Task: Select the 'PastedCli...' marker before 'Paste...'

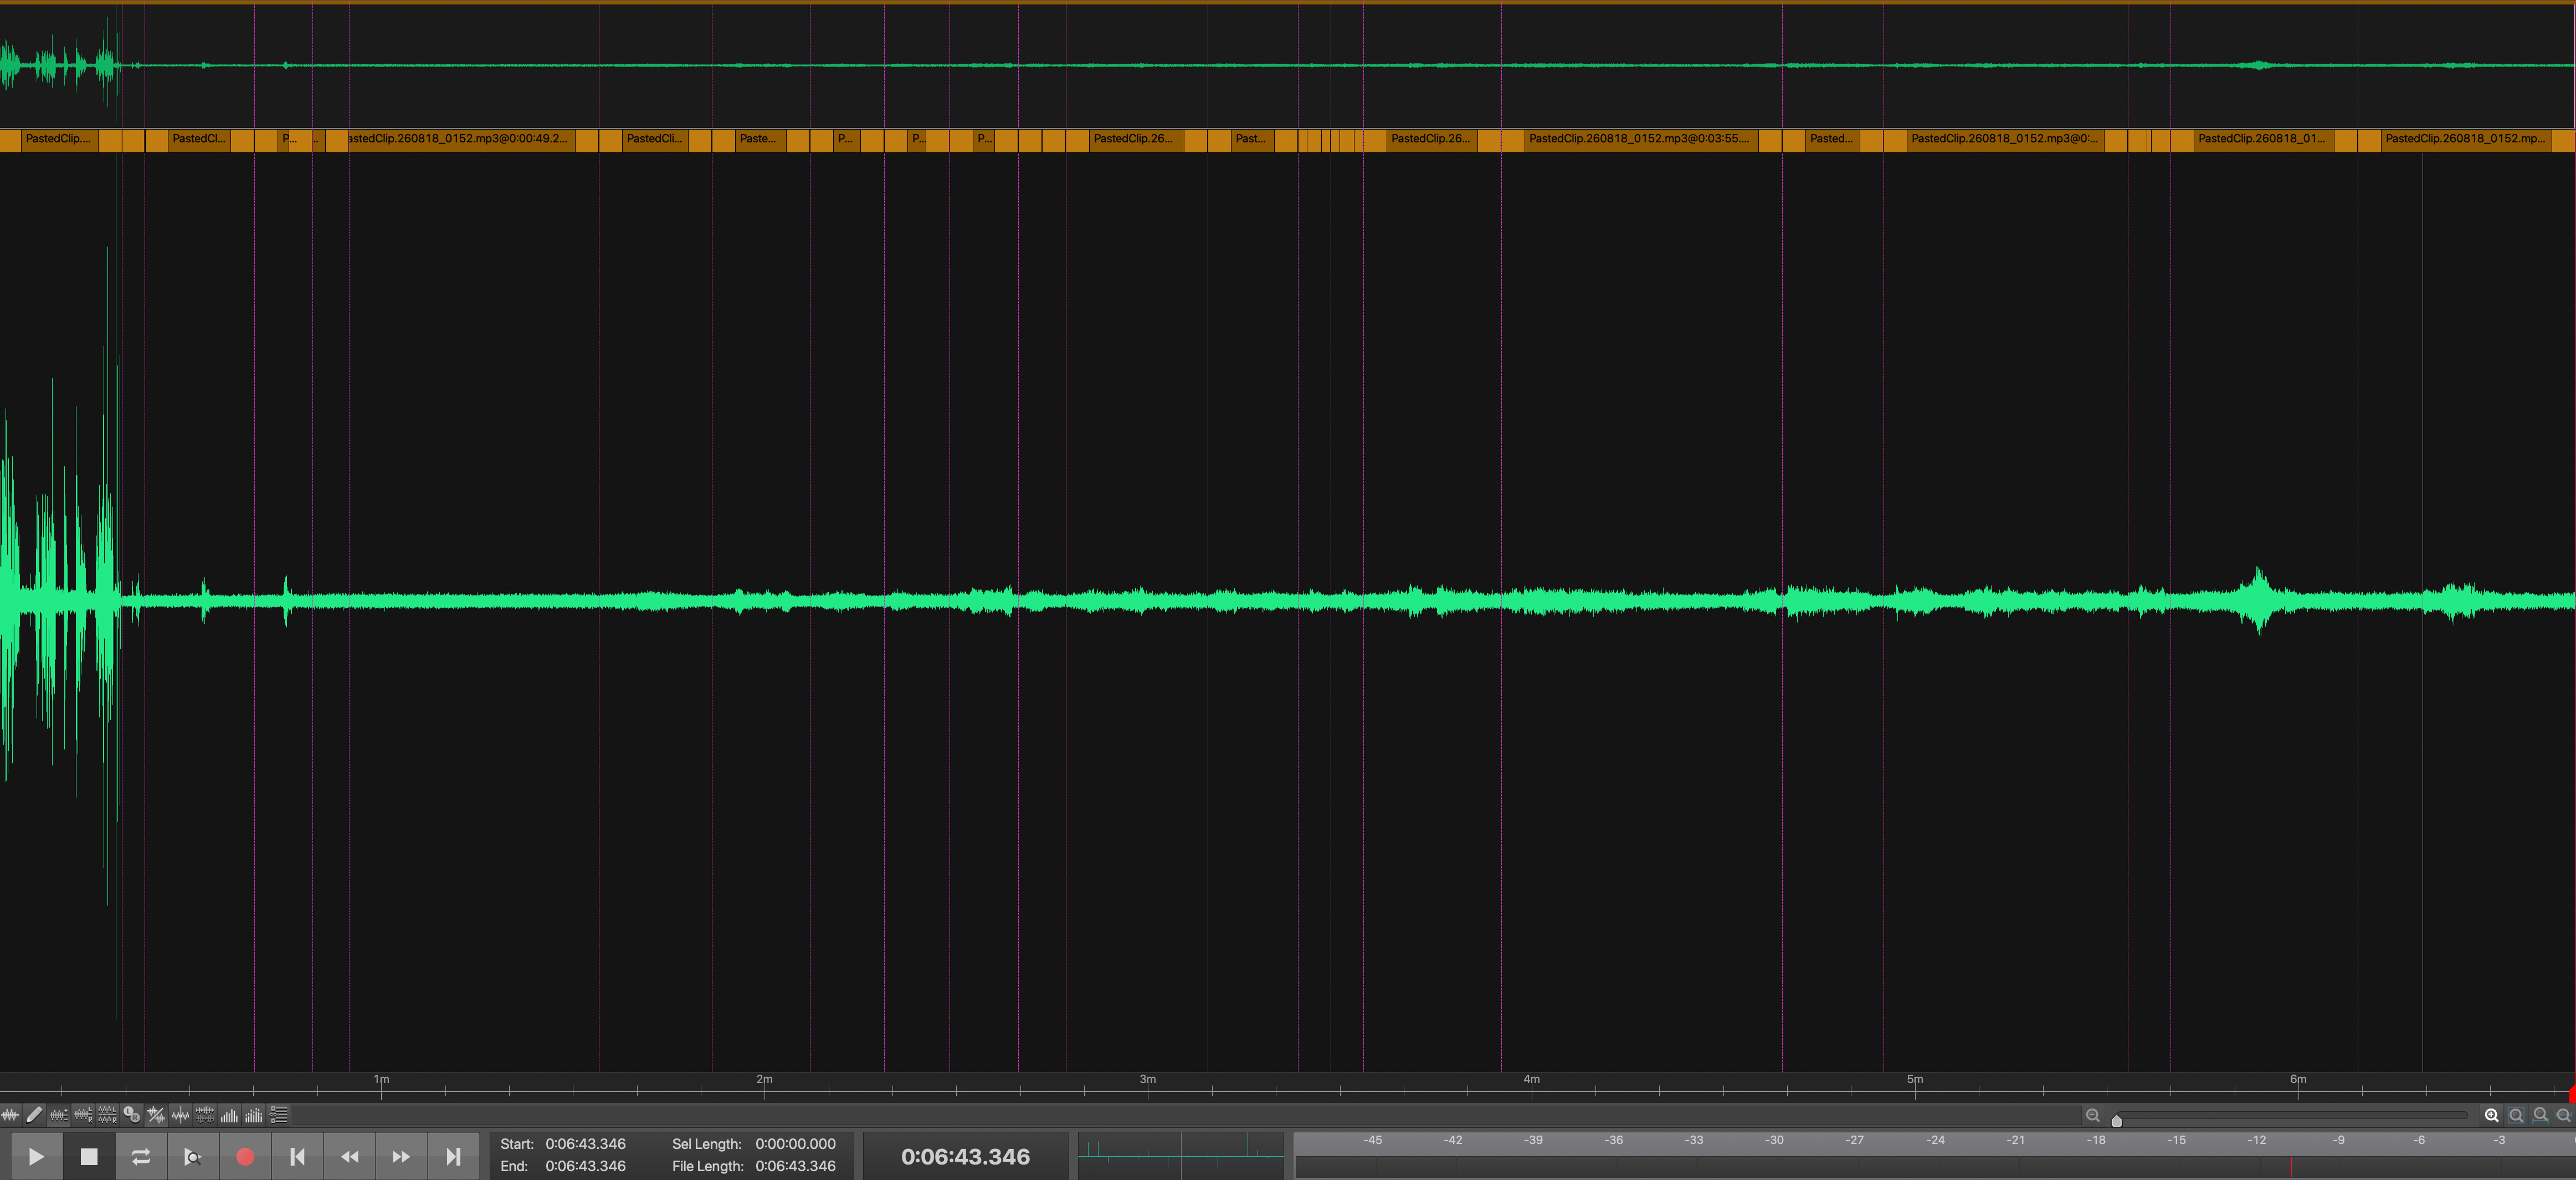Action: 655,139
